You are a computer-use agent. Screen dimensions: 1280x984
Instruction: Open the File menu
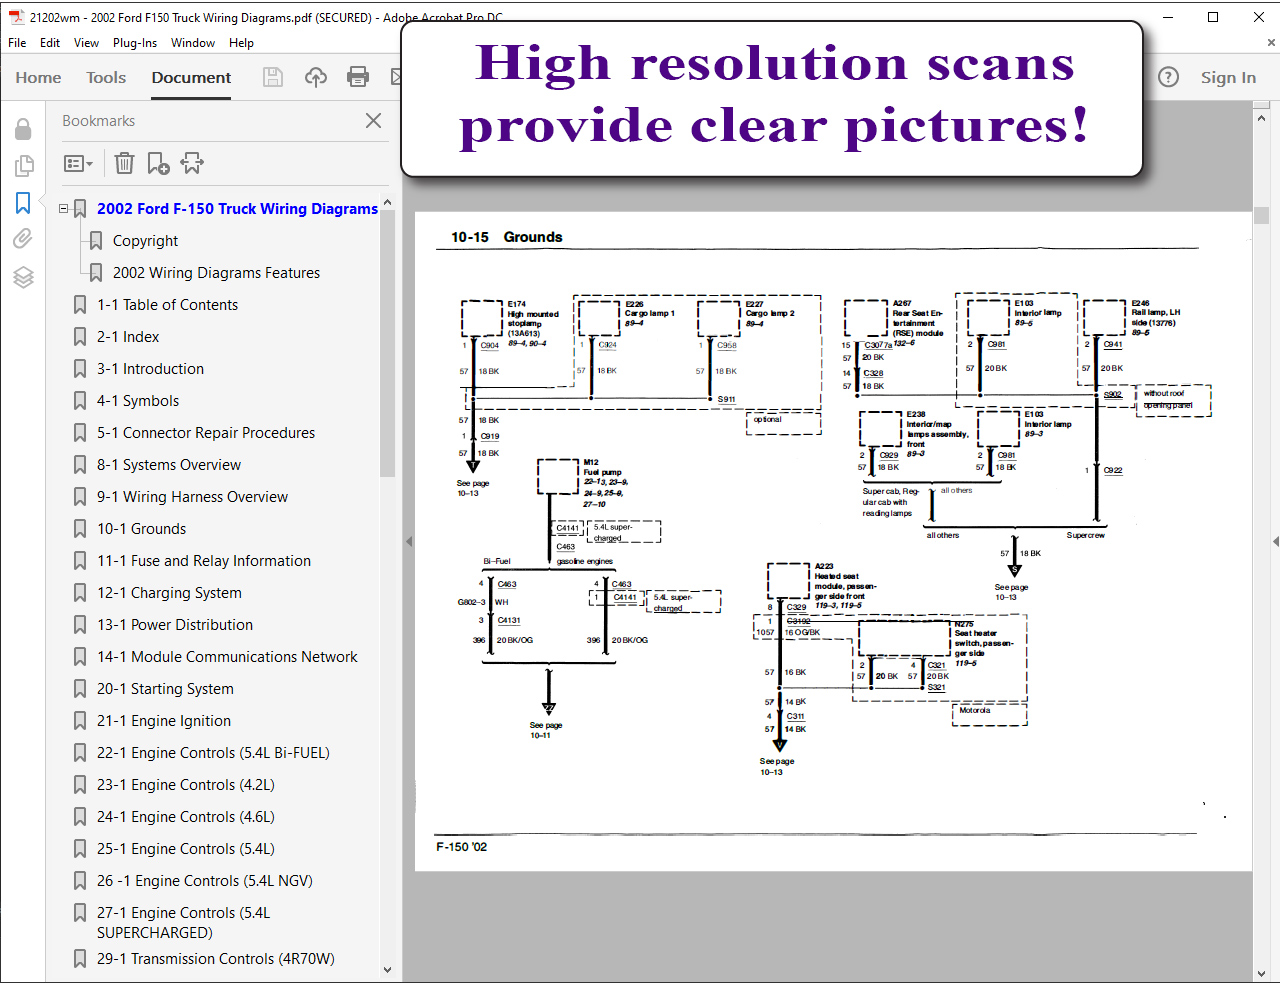[17, 43]
